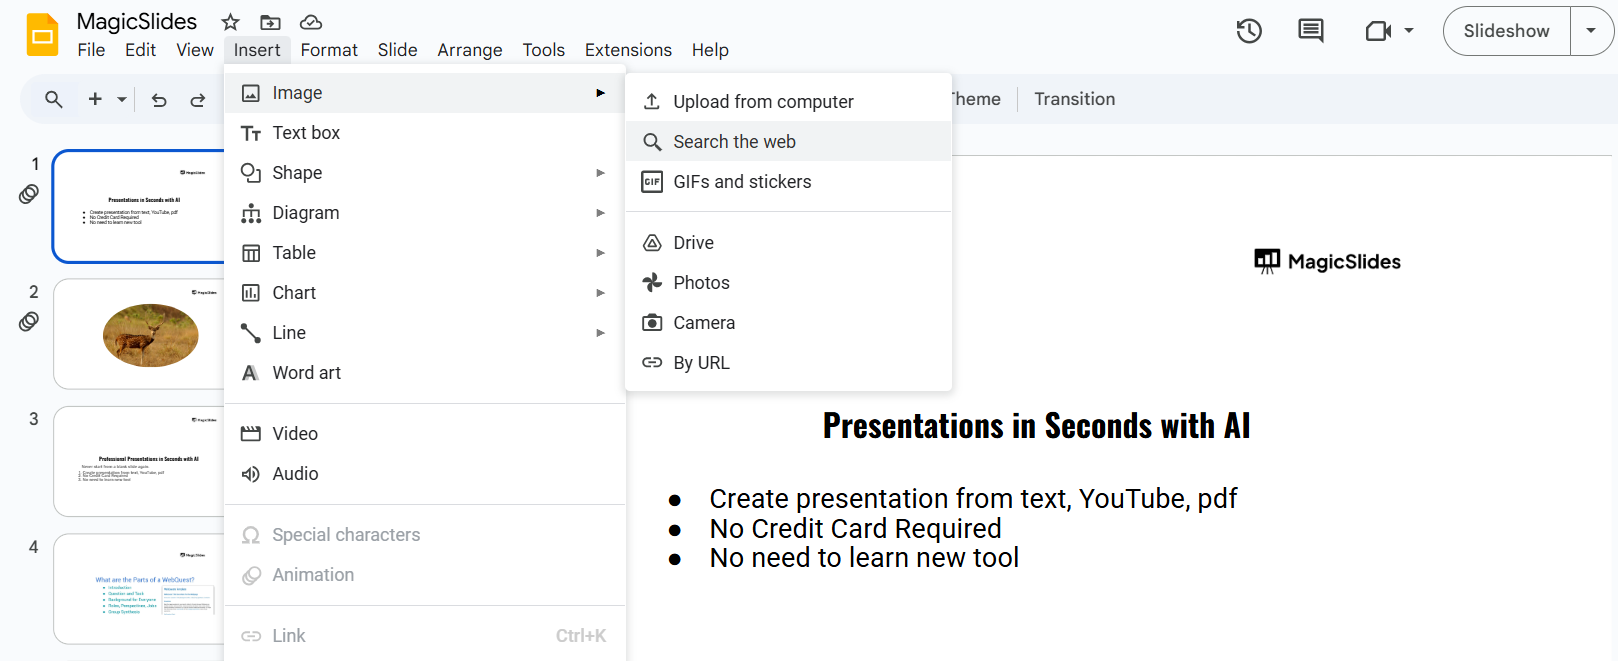Insert image By URL
Viewport: 1618px width, 661px height.
(701, 363)
